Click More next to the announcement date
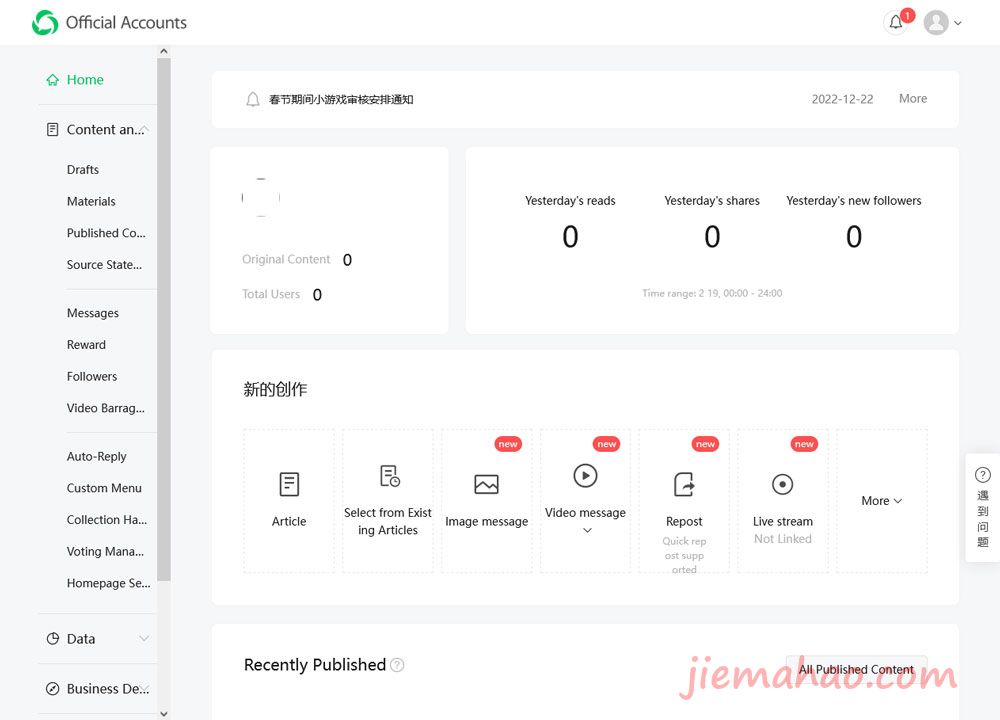 click(x=913, y=99)
